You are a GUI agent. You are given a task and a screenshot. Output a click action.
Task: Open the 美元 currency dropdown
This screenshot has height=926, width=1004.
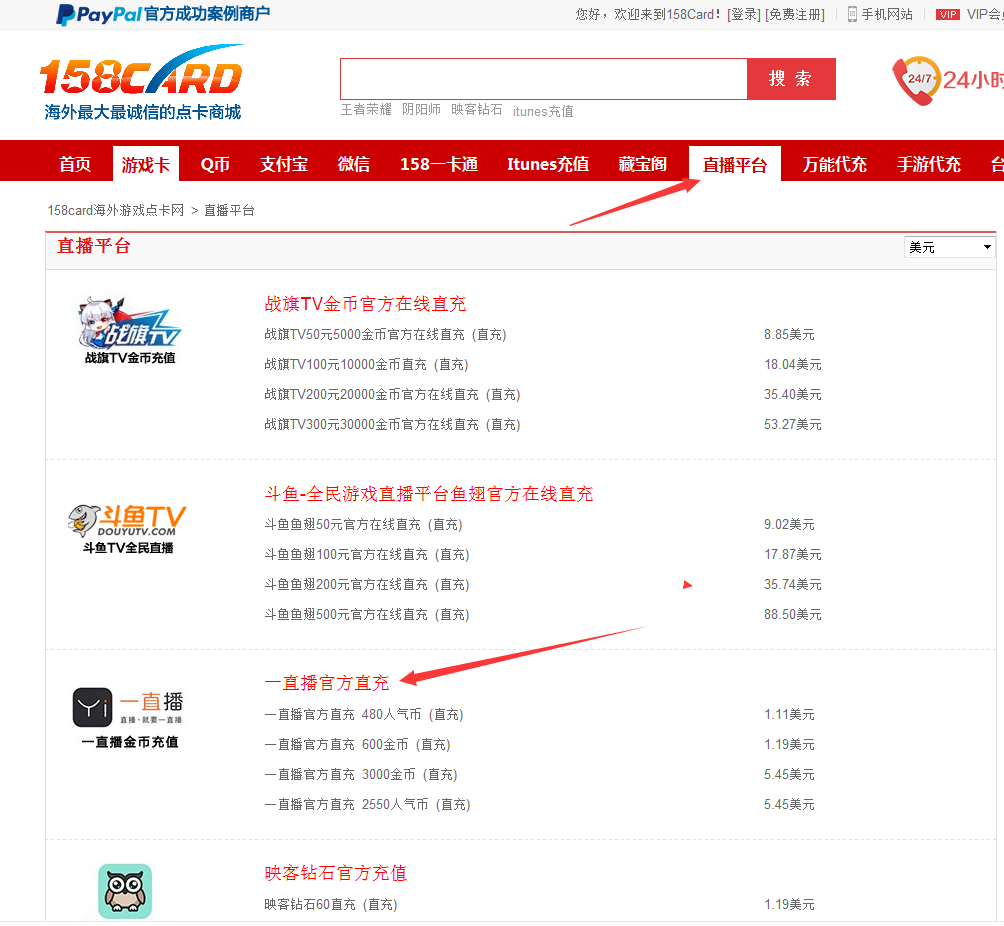pos(950,247)
